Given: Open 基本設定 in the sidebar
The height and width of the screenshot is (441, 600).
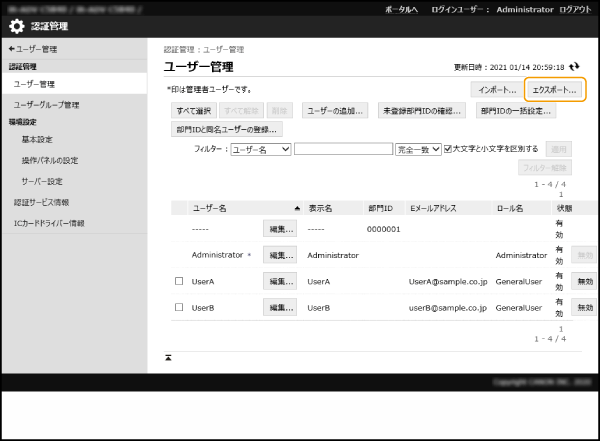Looking at the screenshot, I should click(x=37, y=139).
